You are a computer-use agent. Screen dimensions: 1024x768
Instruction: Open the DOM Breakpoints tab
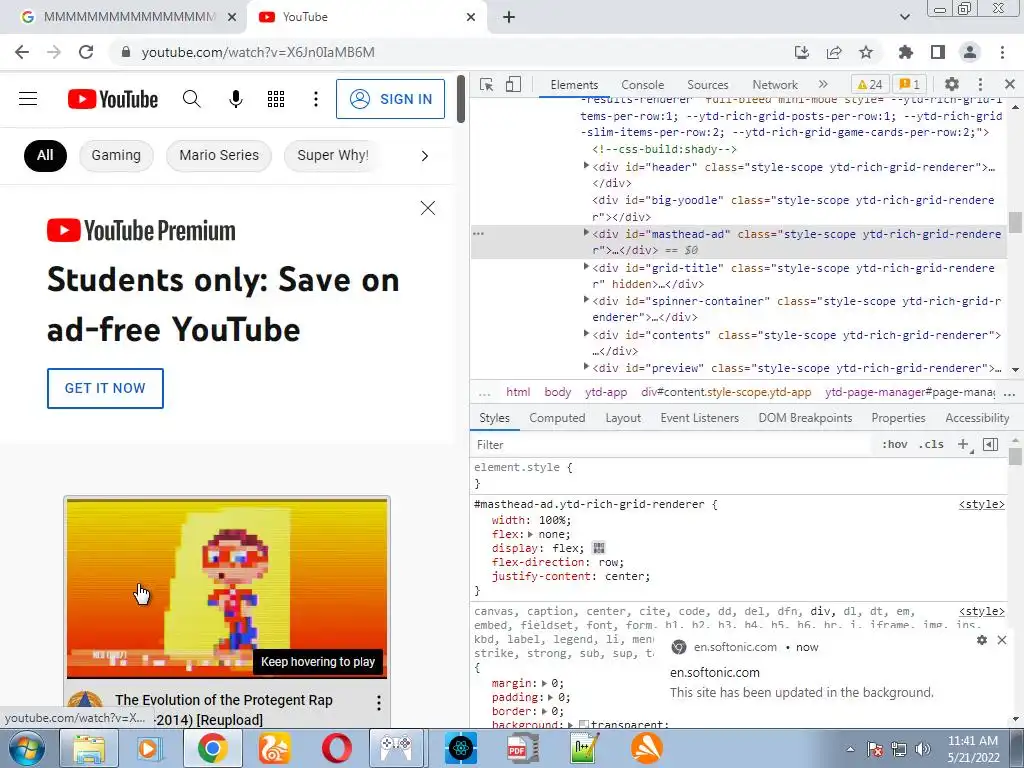coord(805,418)
